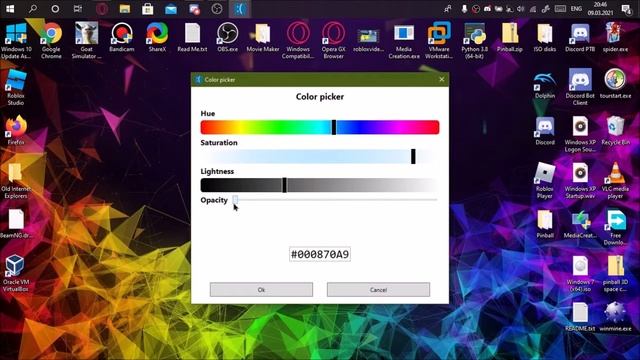Open Recycle Bin icon
The height and width of the screenshot is (360, 640).
click(x=615, y=131)
